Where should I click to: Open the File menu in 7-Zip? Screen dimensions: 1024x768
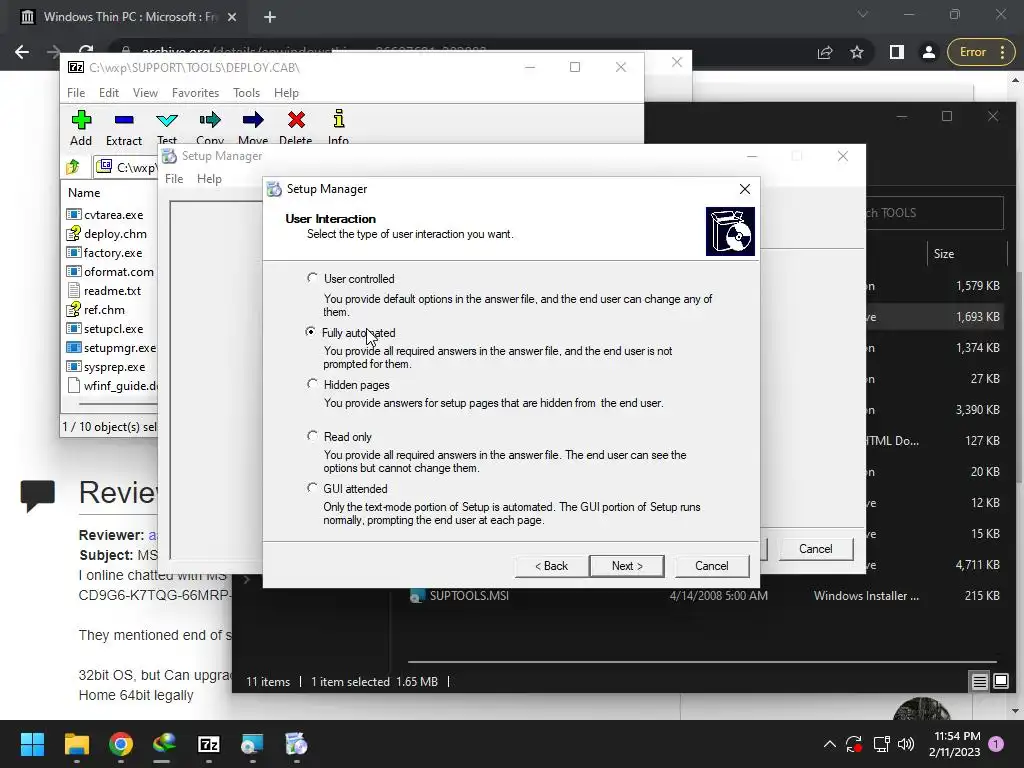[76, 93]
